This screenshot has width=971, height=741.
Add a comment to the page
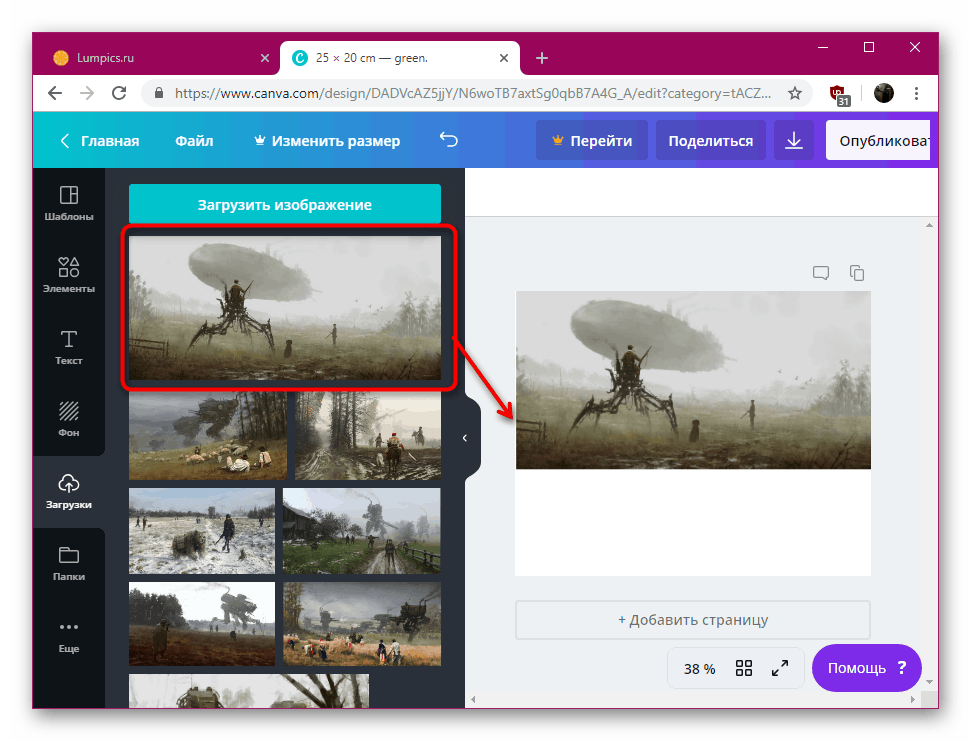pyautogui.click(x=821, y=273)
